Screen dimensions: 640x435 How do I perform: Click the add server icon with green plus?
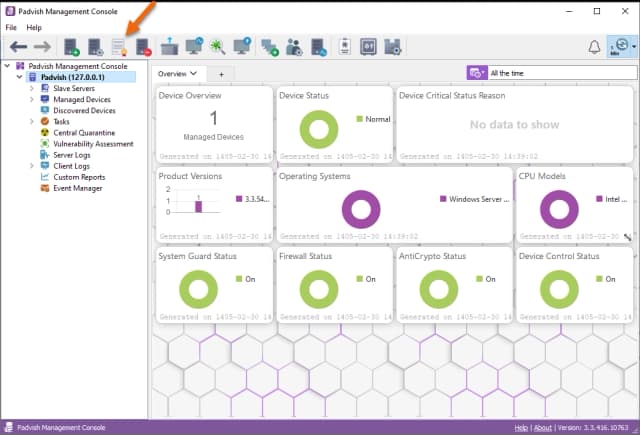[71, 47]
